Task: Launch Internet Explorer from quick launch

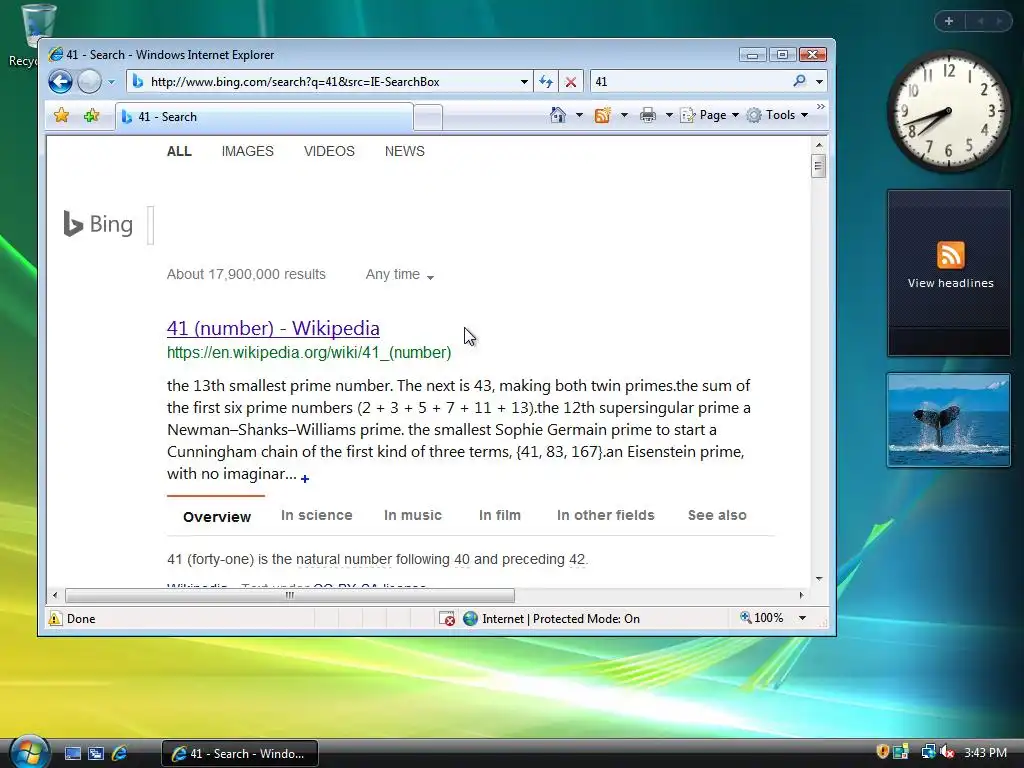Action: click(x=120, y=754)
